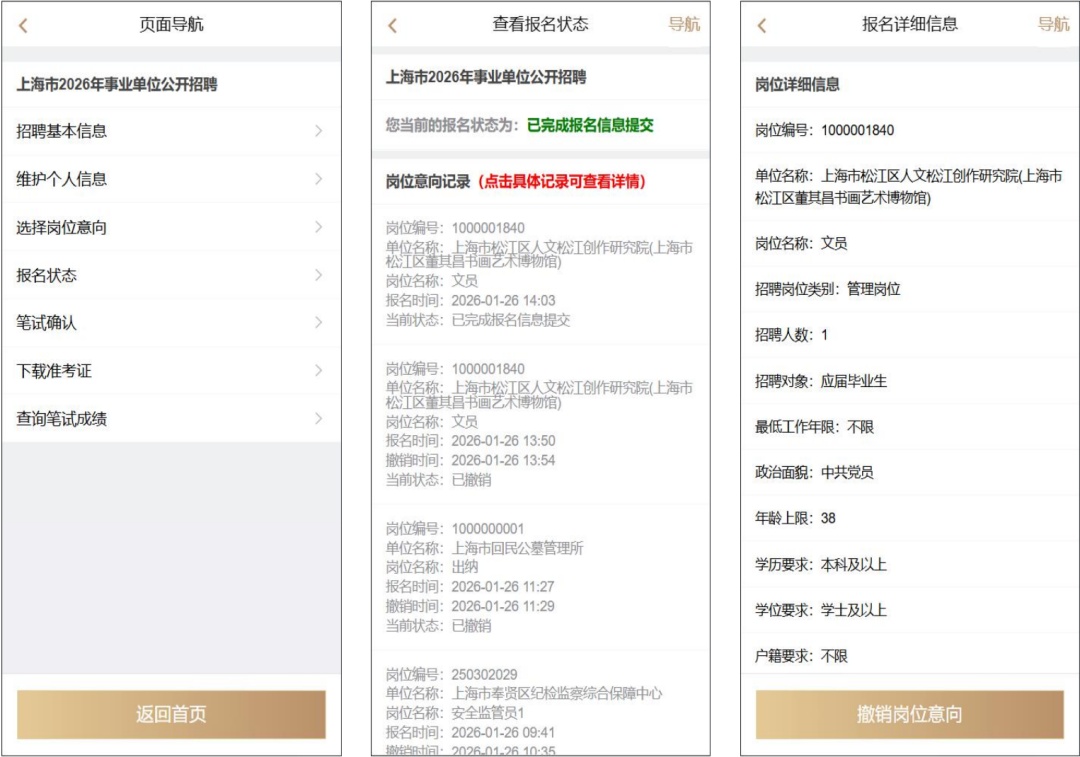Tap back arrow on 页面导航 screen
1080x757 pixels.
click(x=23, y=26)
